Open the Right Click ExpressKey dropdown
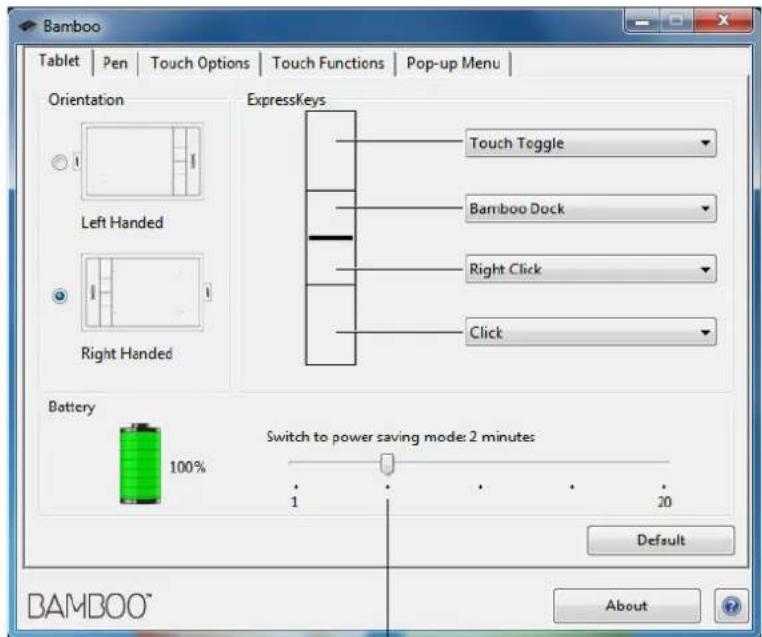This screenshot has width=762, height=637. coord(590,269)
